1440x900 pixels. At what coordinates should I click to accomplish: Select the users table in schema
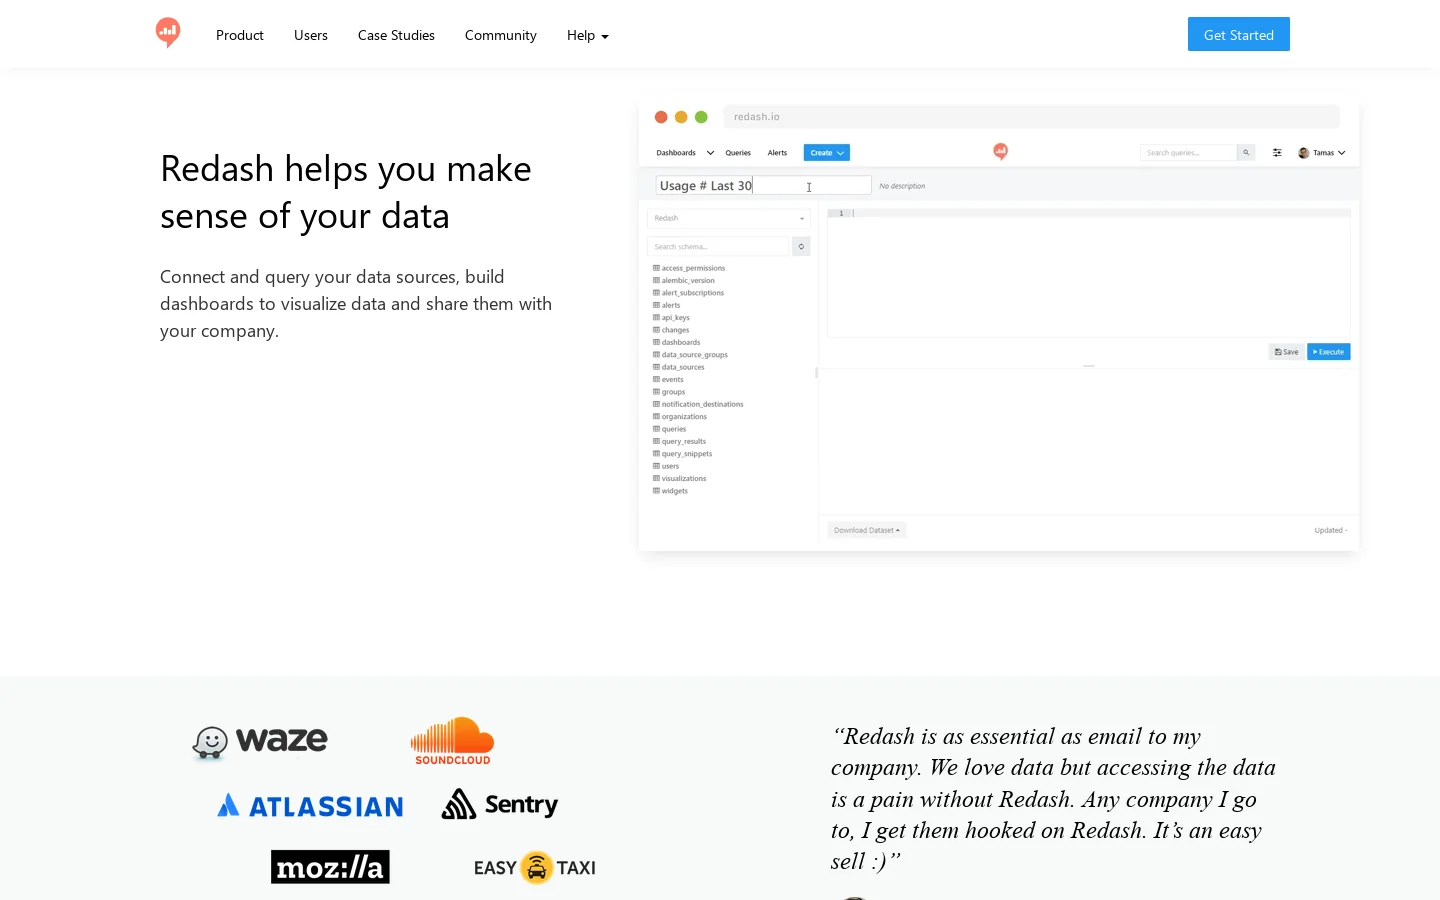click(x=666, y=466)
